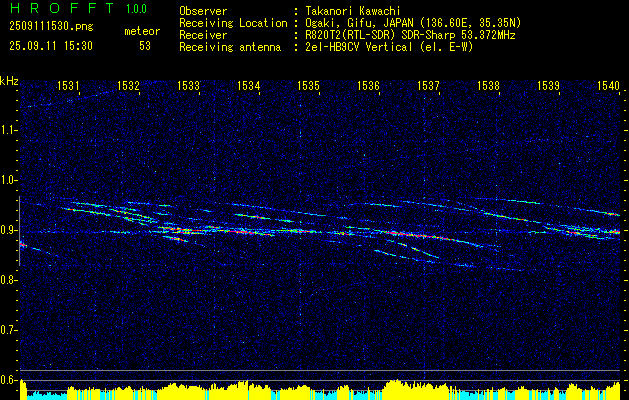Select the 1537 time label
Viewport: 629px width, 400px height.
coord(428,85)
